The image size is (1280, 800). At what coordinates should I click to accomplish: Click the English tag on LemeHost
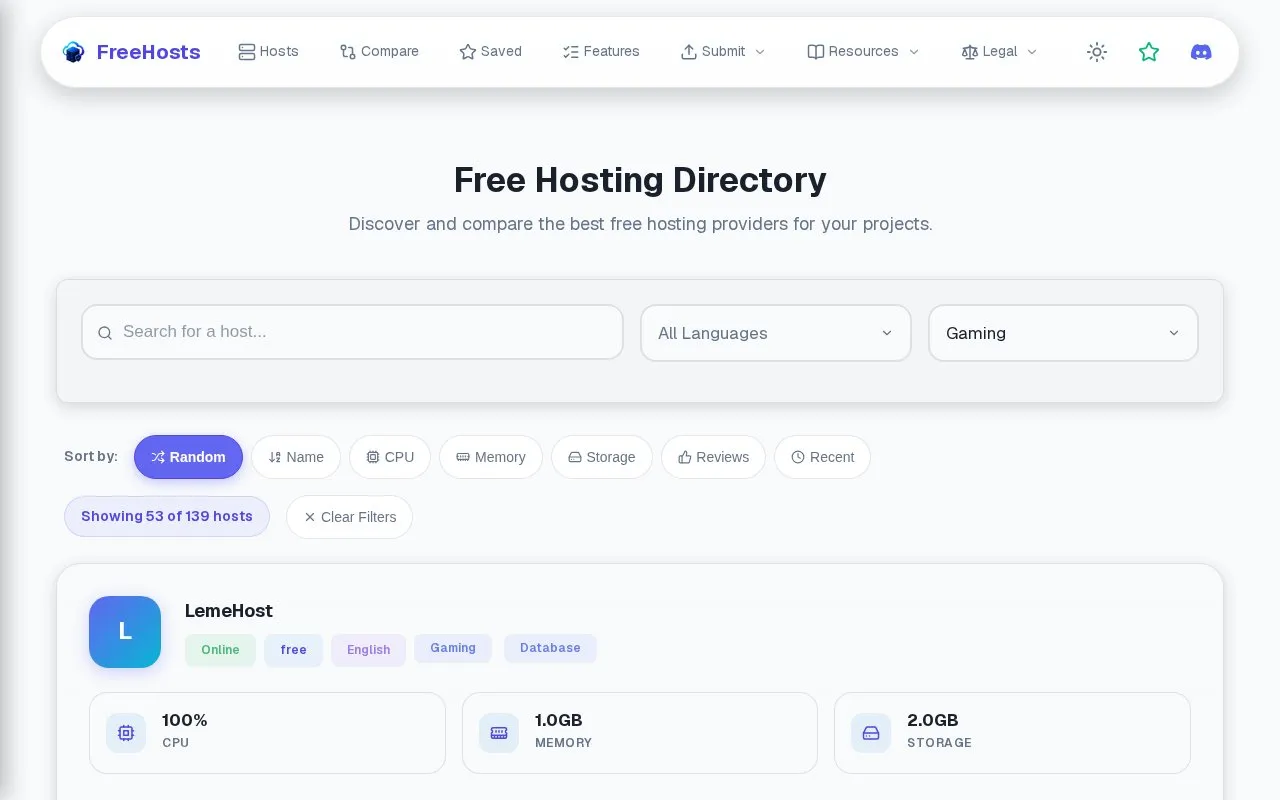(x=368, y=650)
